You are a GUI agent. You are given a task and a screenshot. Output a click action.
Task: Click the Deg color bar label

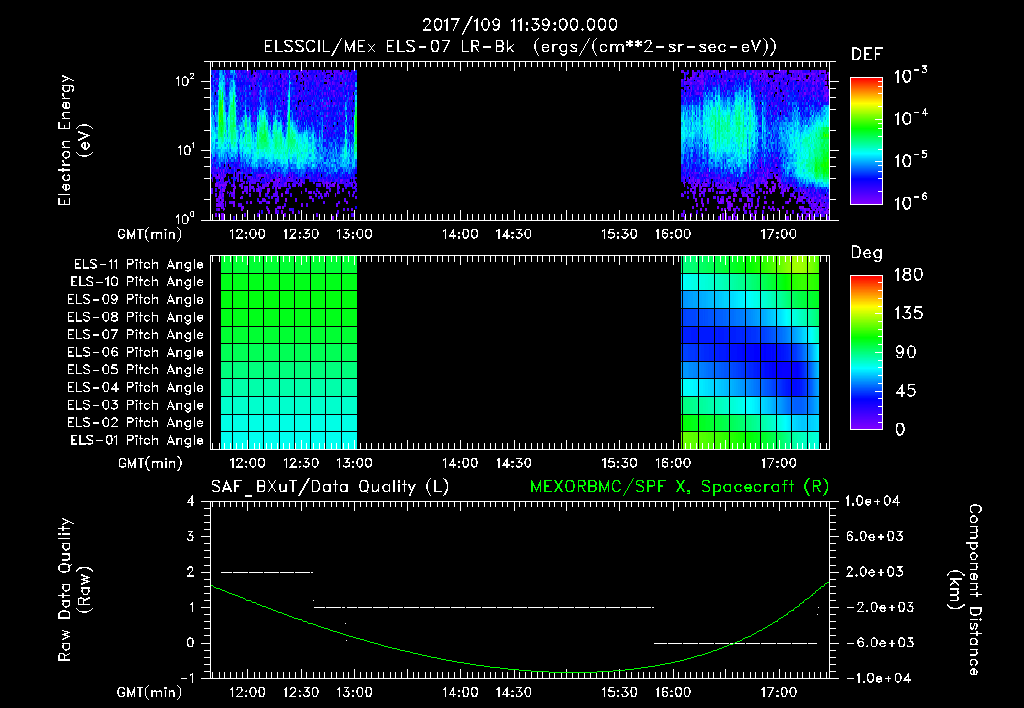pos(867,253)
